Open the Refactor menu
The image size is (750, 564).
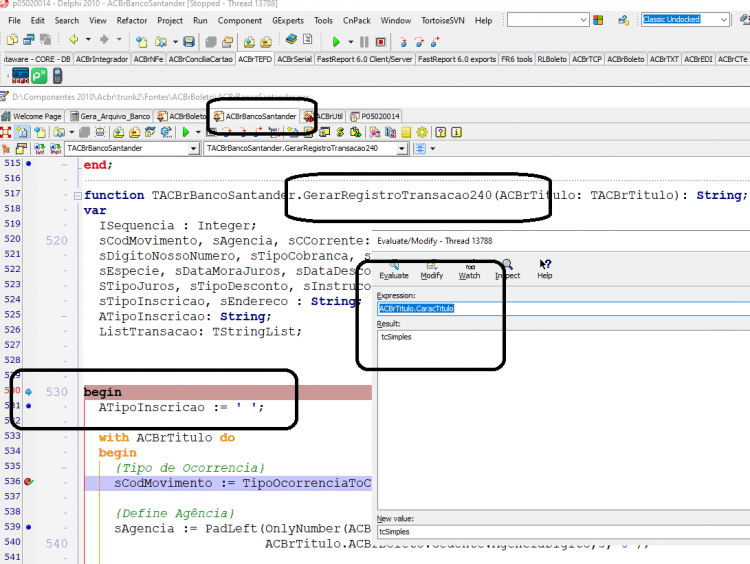[132, 21]
